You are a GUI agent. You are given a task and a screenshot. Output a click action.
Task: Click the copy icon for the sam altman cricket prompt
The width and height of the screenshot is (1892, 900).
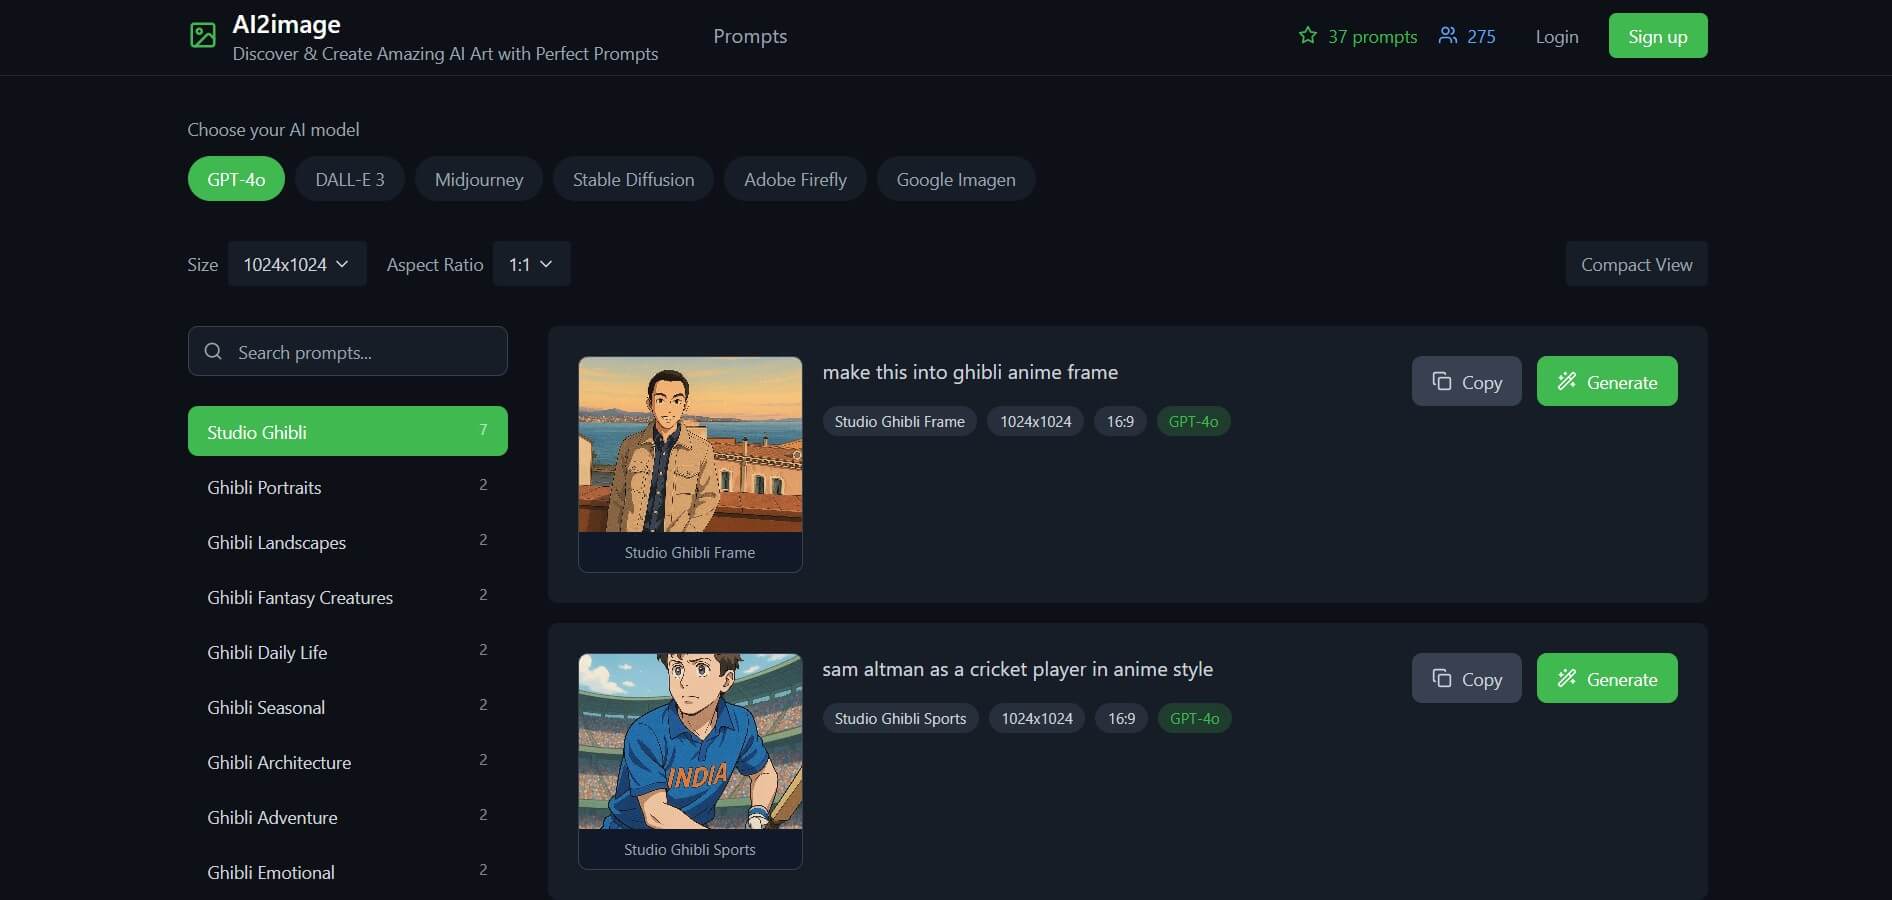pos(1441,678)
